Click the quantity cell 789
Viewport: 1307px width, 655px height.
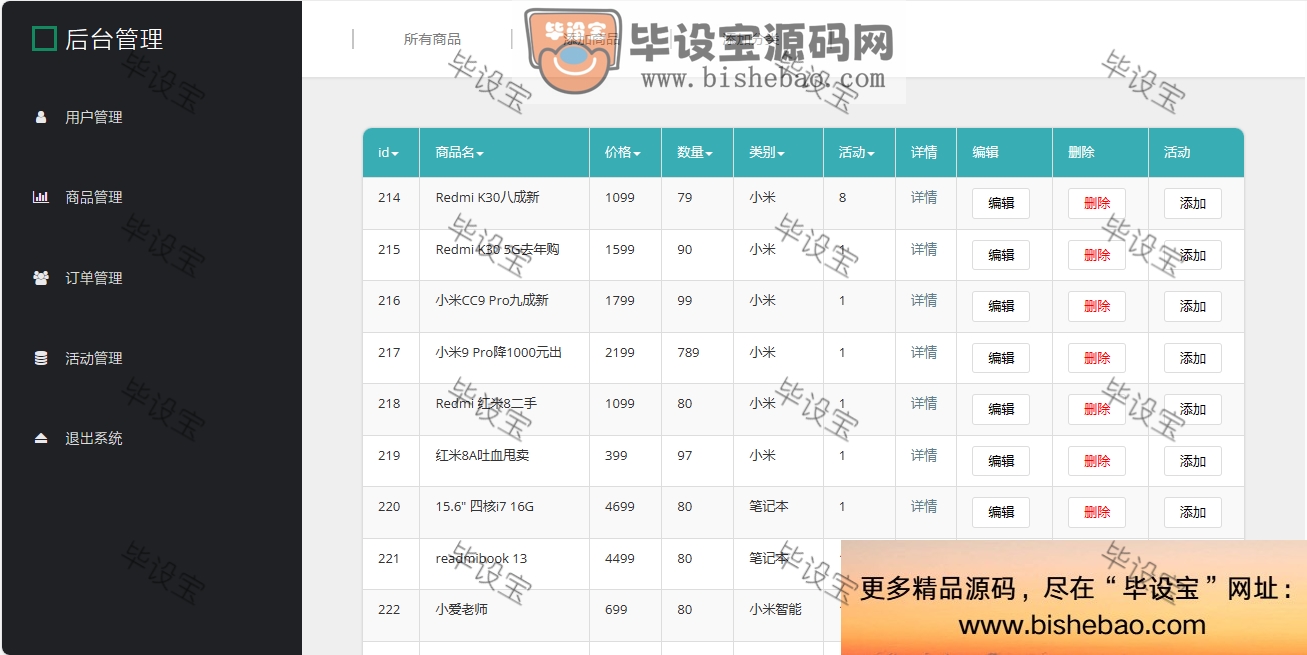coord(688,352)
